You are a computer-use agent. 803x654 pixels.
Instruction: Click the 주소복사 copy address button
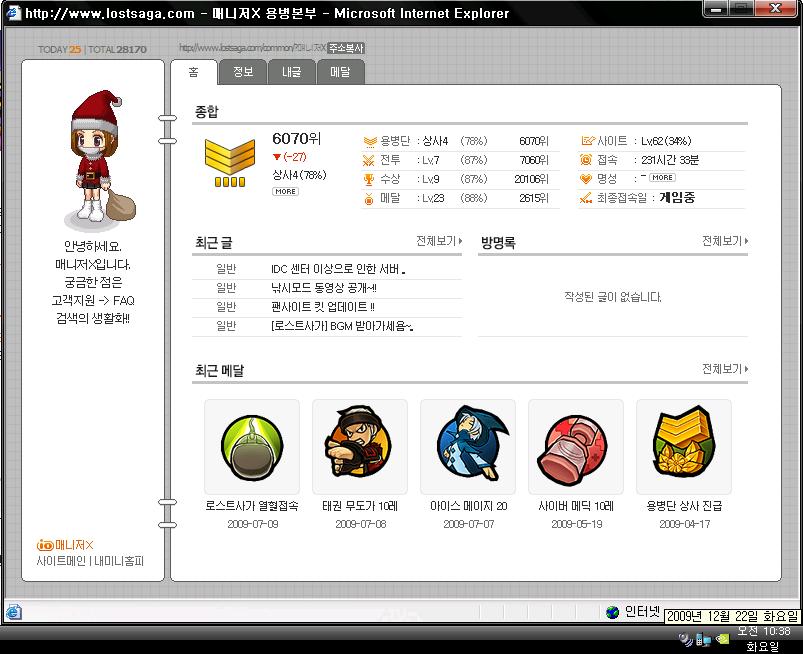346,48
